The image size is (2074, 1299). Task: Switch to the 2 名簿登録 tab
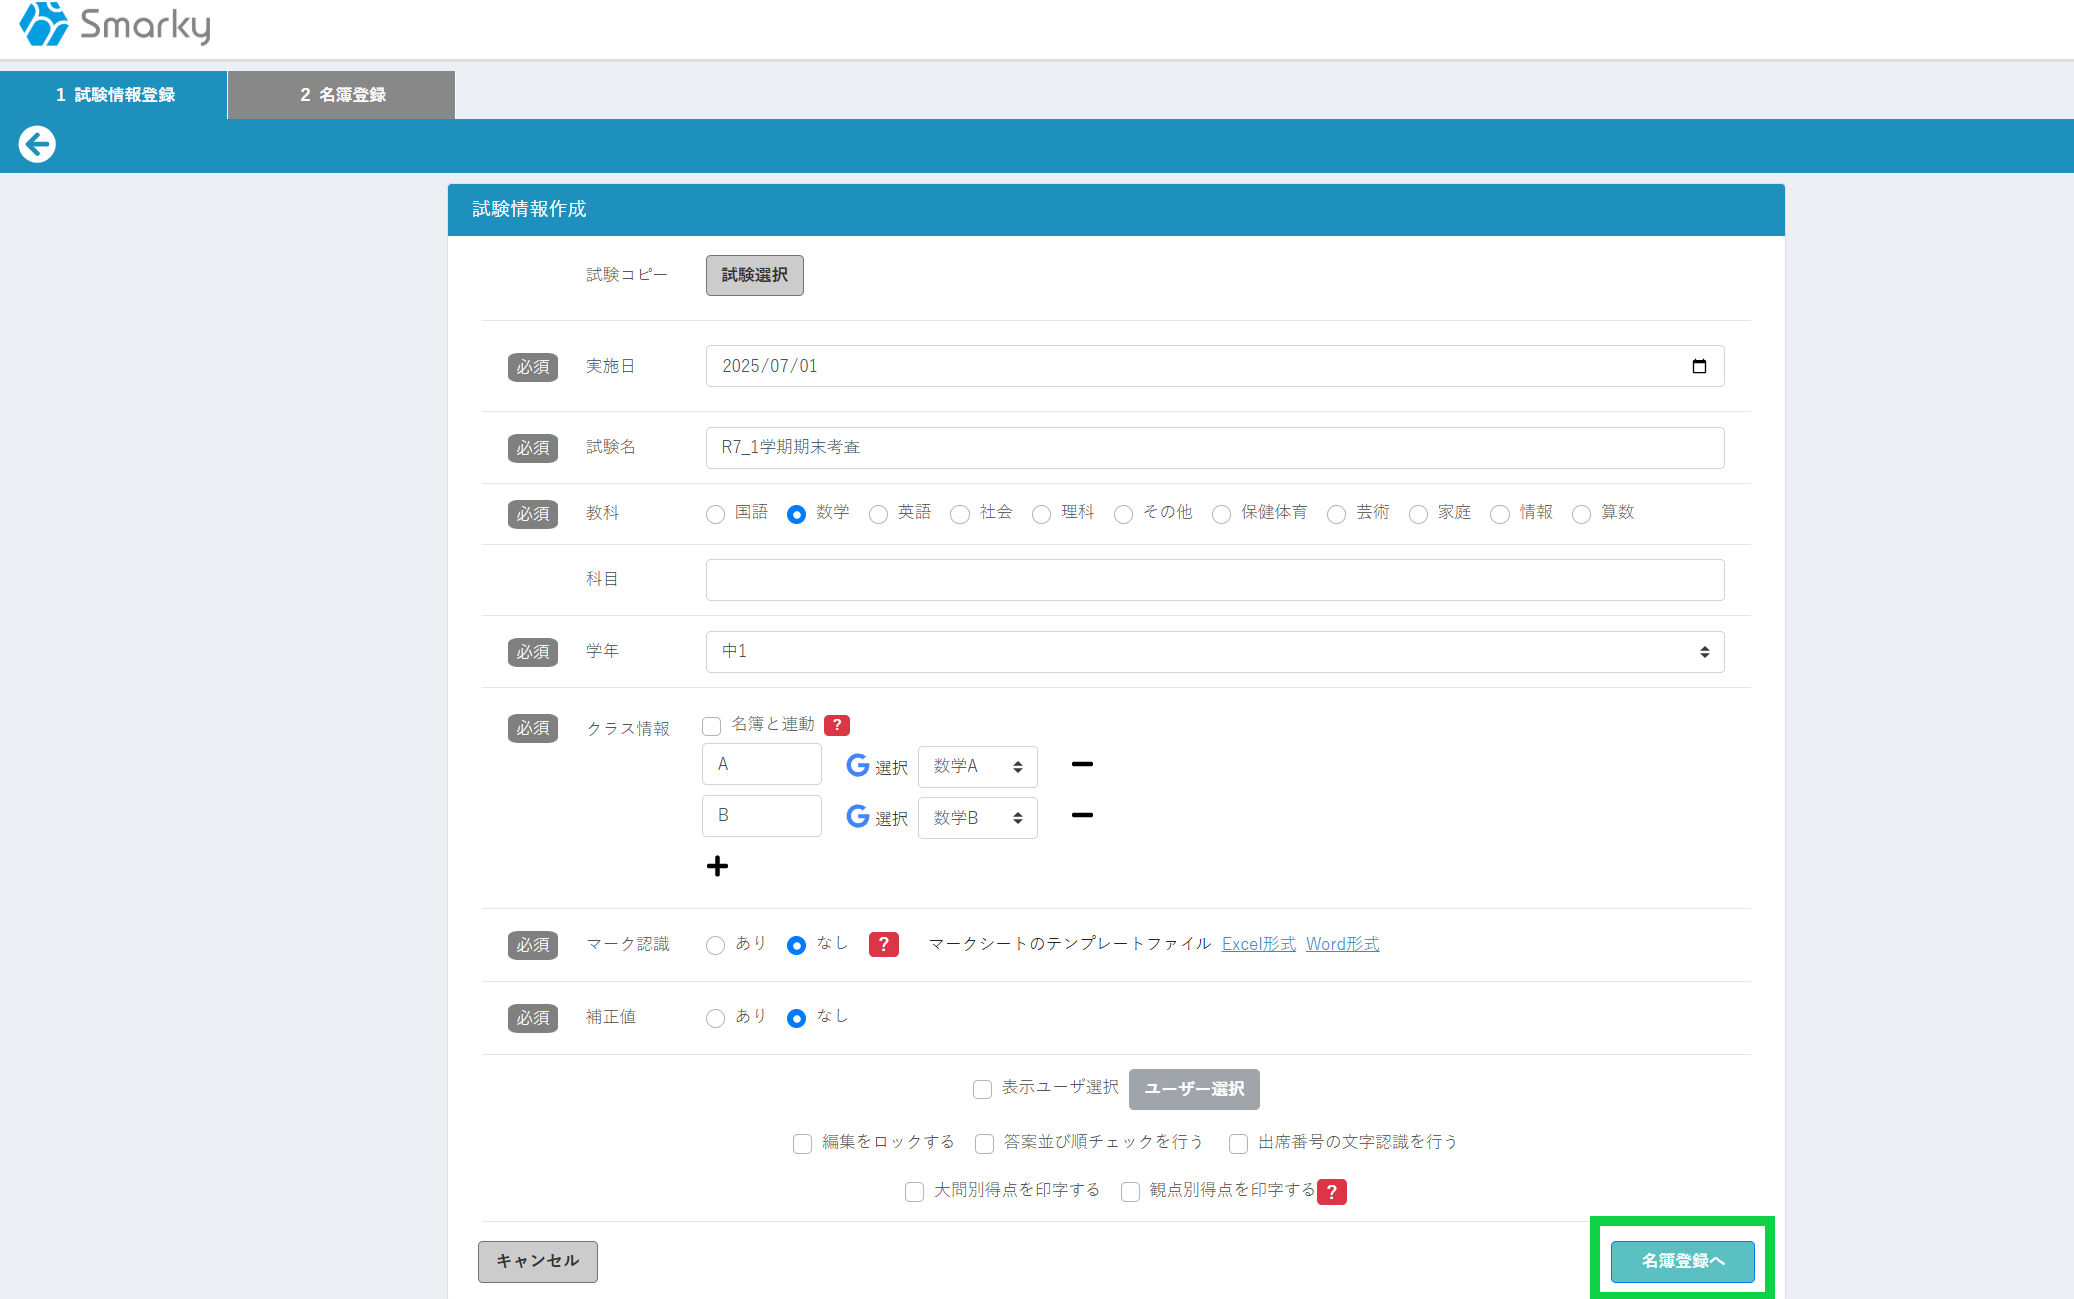[x=342, y=95]
